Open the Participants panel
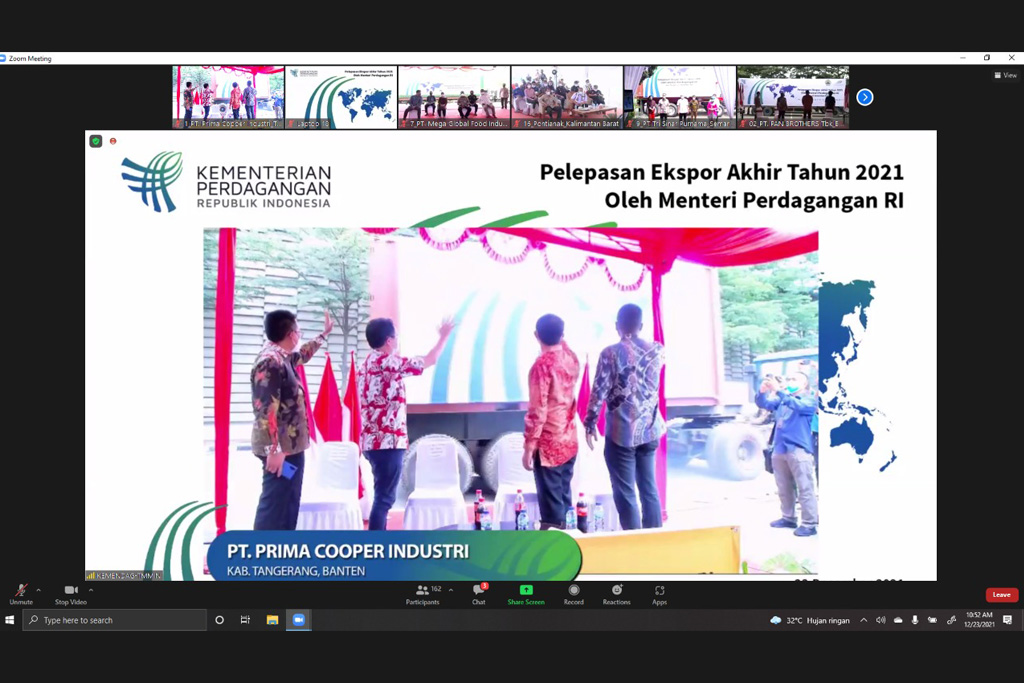The image size is (1024, 683). 423,592
